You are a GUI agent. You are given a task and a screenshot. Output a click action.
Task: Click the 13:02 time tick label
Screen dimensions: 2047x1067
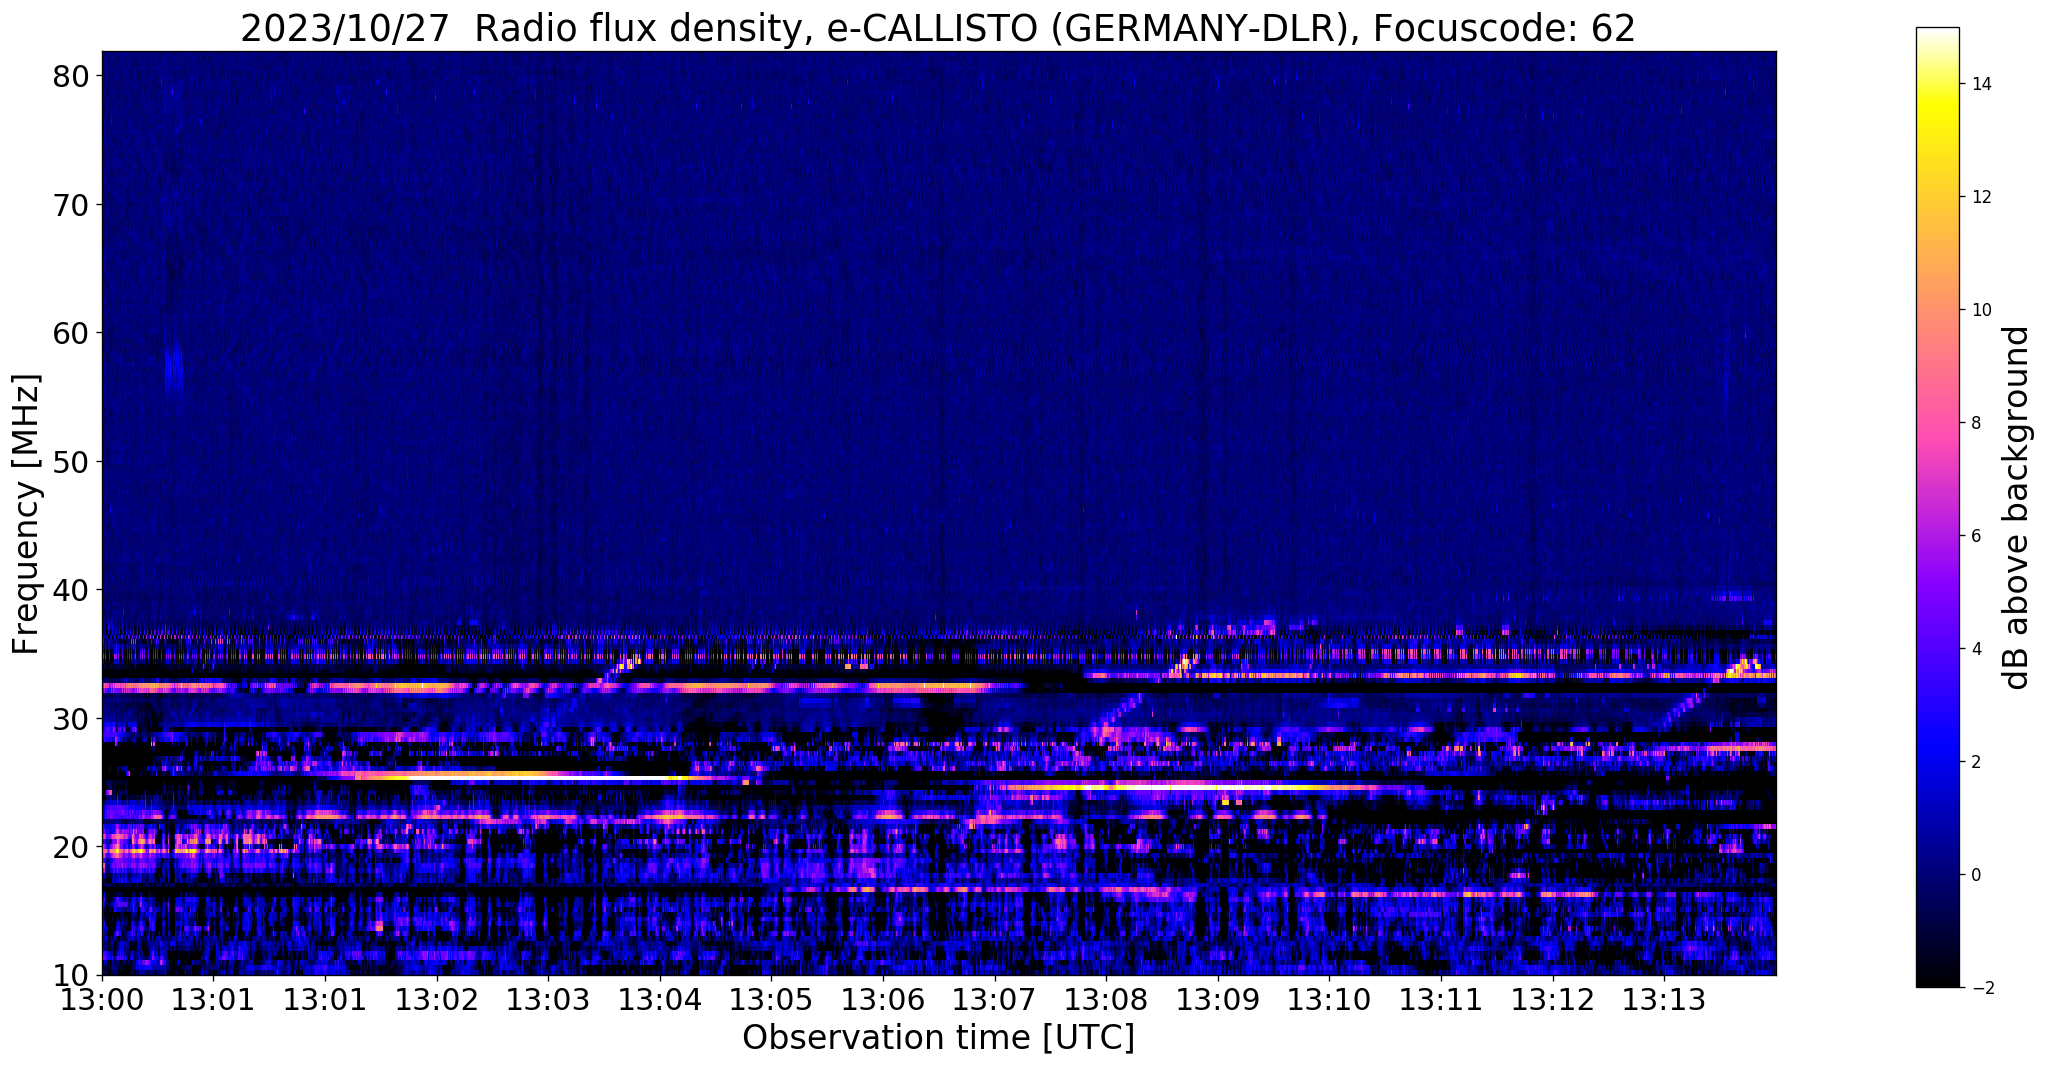pos(437,1000)
